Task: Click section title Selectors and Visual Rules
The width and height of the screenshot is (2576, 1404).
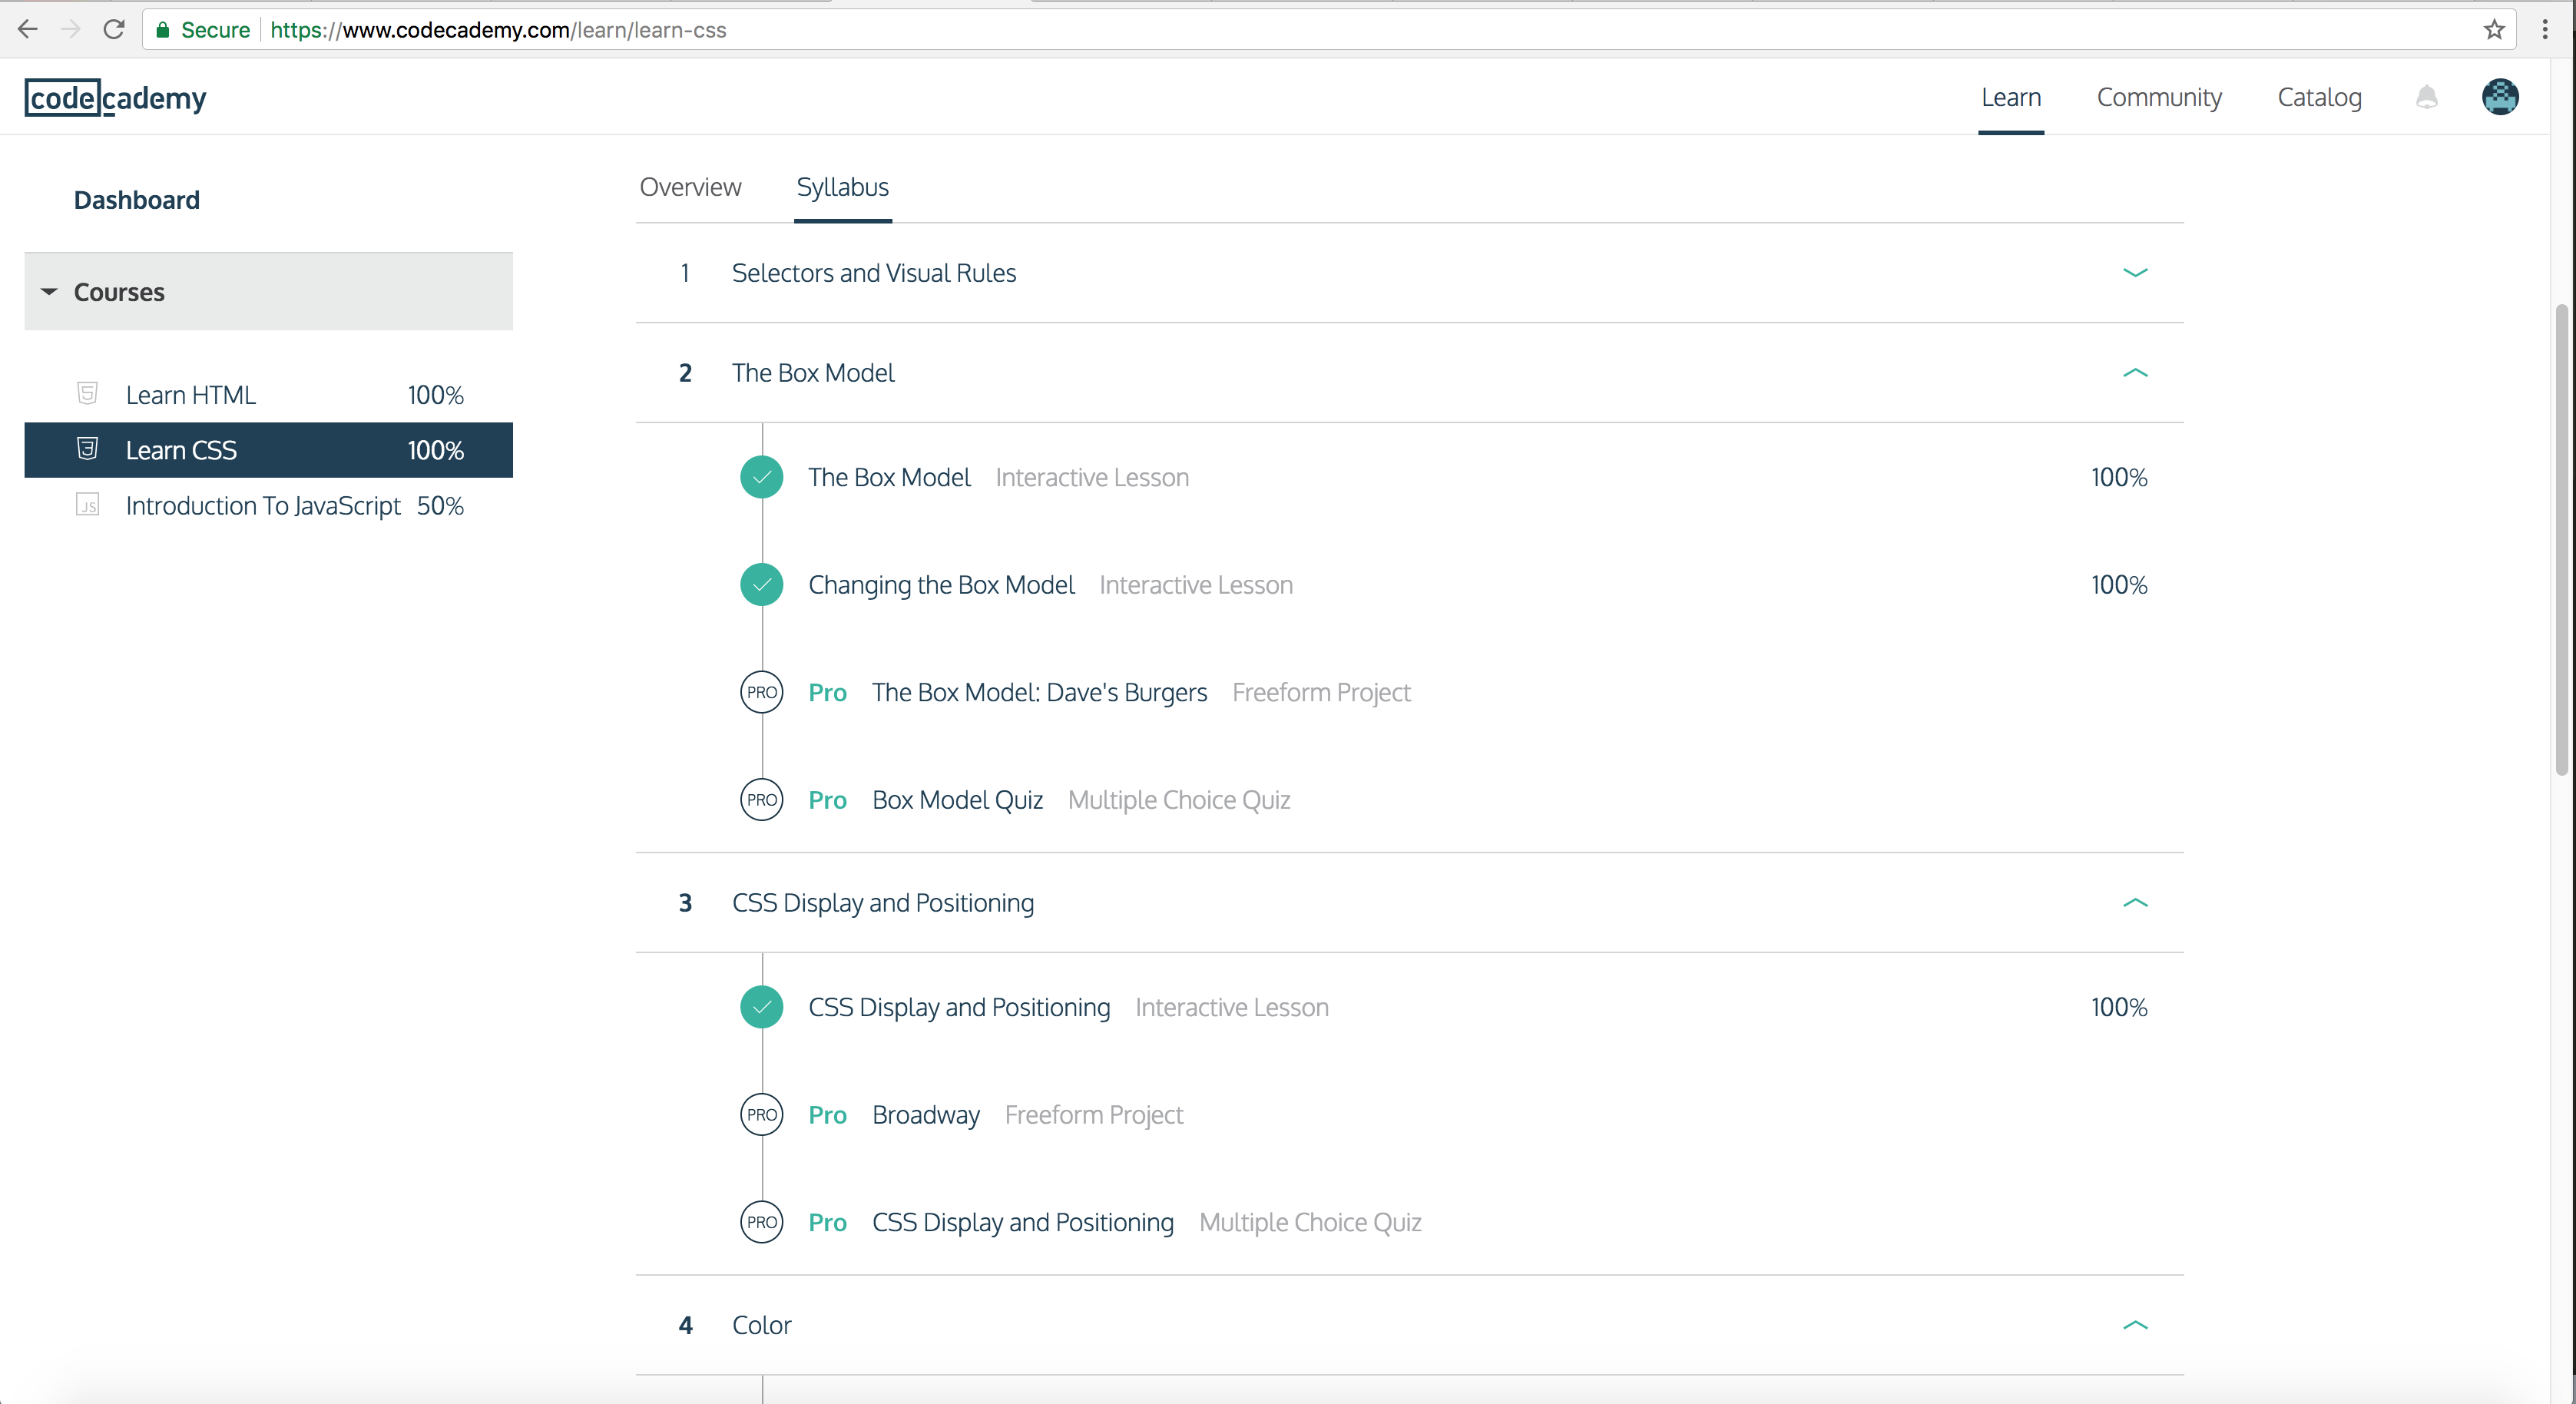Action: (x=874, y=273)
